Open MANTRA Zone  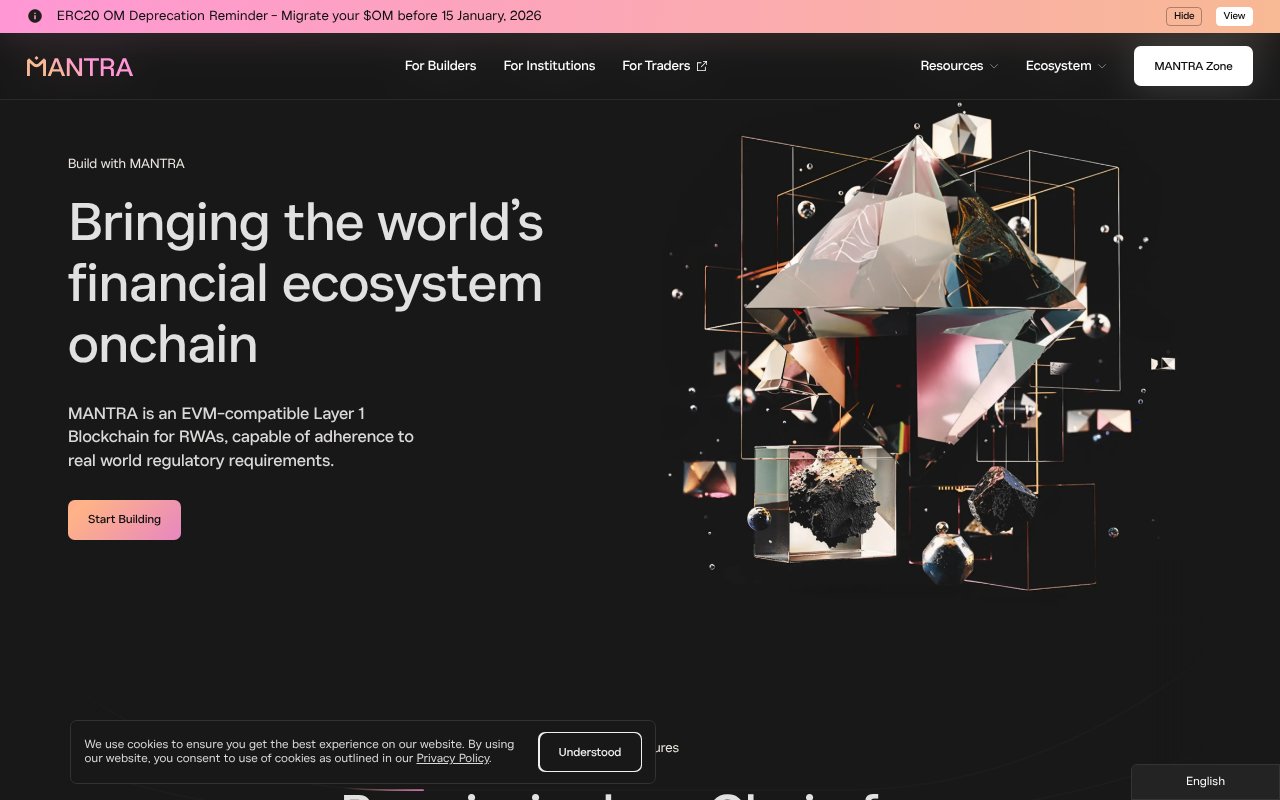coord(1193,65)
